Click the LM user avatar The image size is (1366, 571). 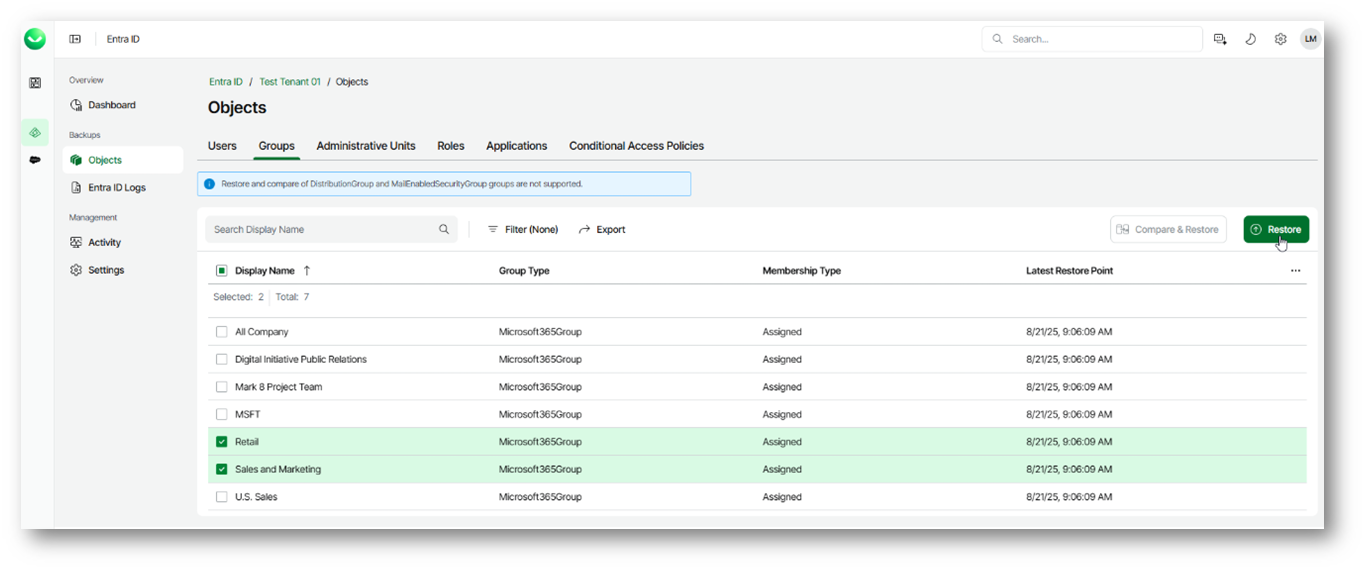[1310, 39]
